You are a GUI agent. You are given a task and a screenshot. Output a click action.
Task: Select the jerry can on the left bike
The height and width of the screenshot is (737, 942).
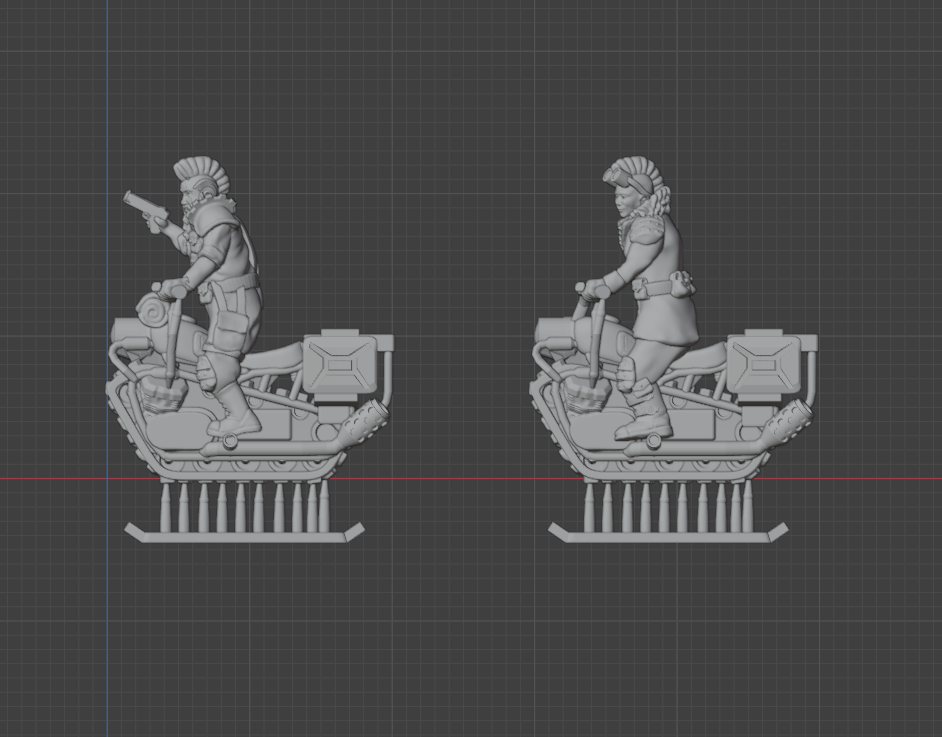tap(340, 364)
